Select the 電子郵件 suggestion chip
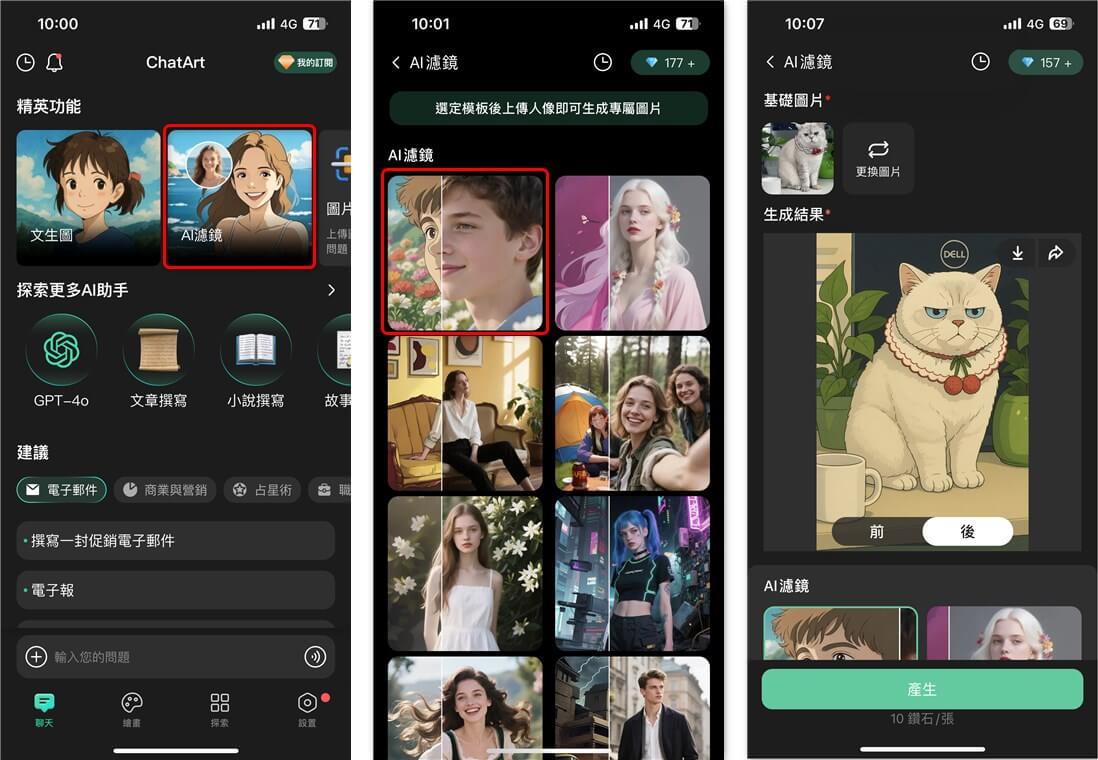 pyautogui.click(x=62, y=490)
